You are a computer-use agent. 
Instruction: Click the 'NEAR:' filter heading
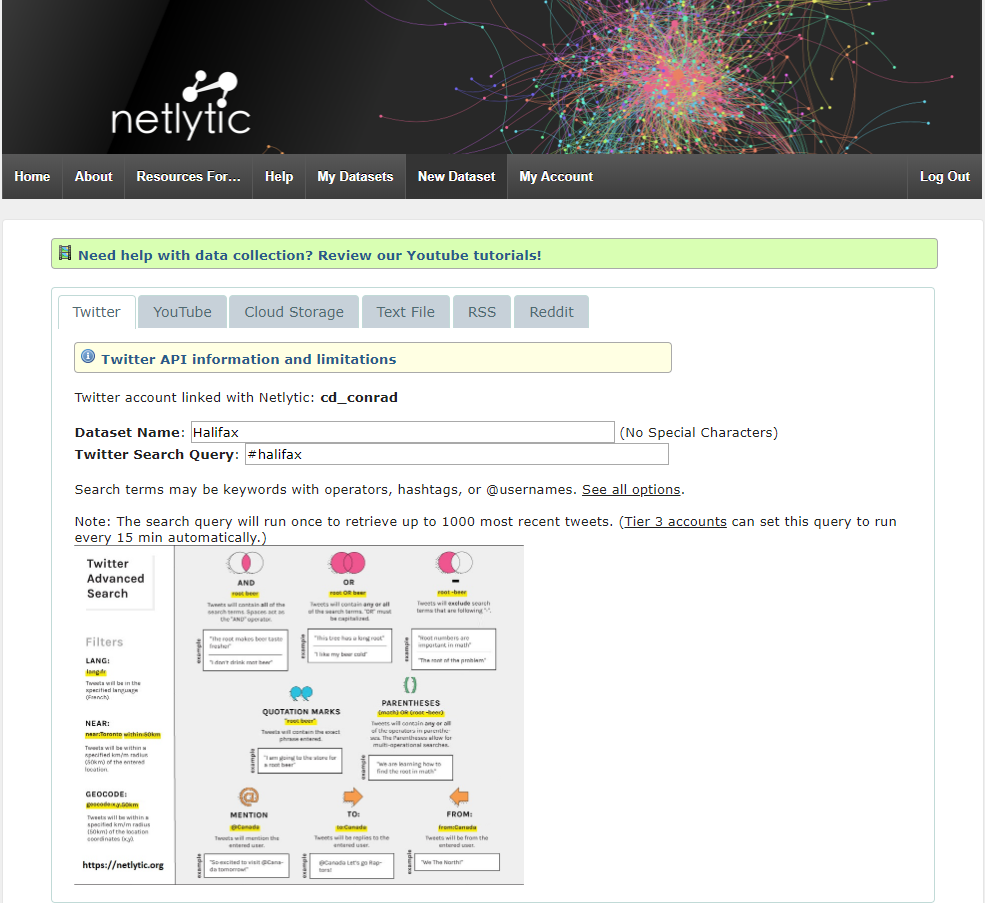point(98,723)
